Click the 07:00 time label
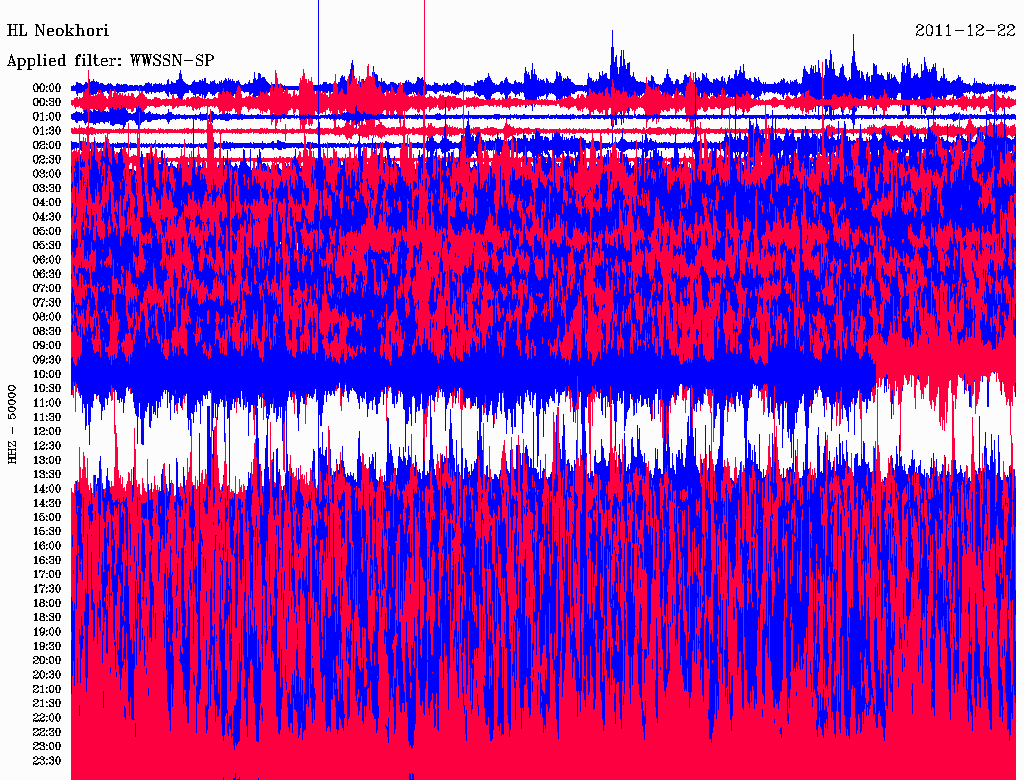Viewport: 1024px width, 780px height. [x=47, y=289]
